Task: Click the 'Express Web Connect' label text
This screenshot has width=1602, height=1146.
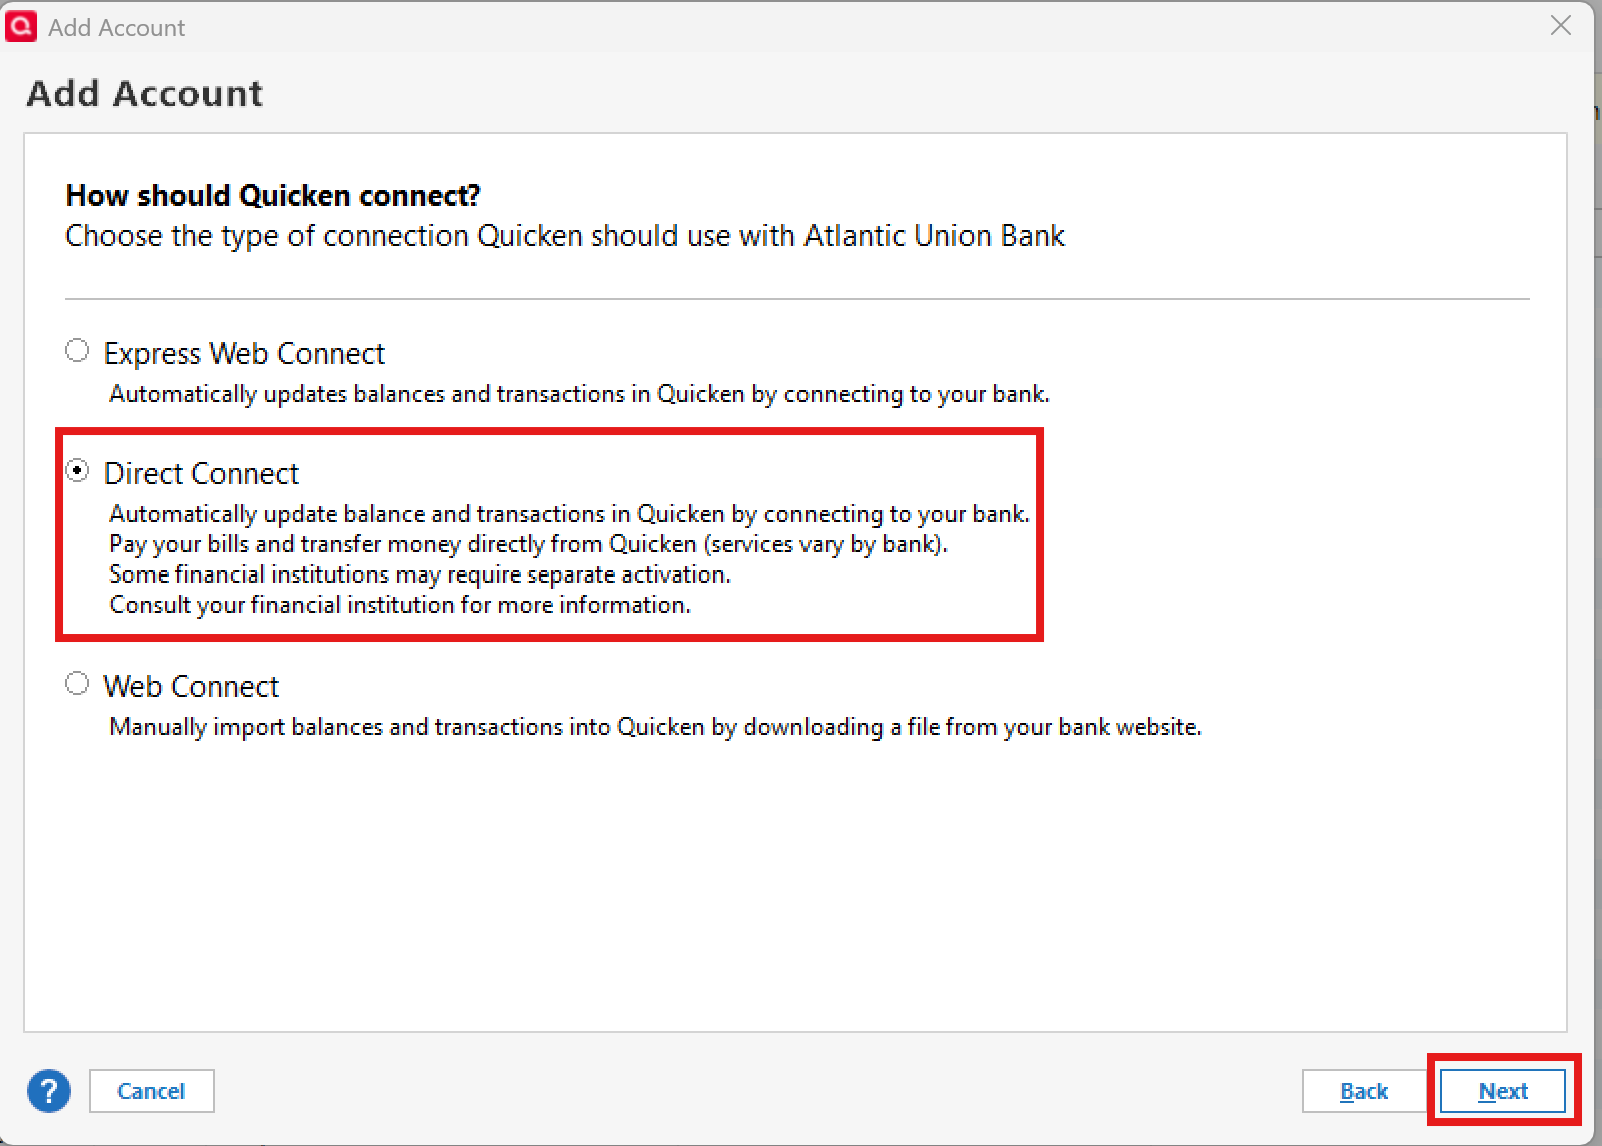Action: click(244, 353)
